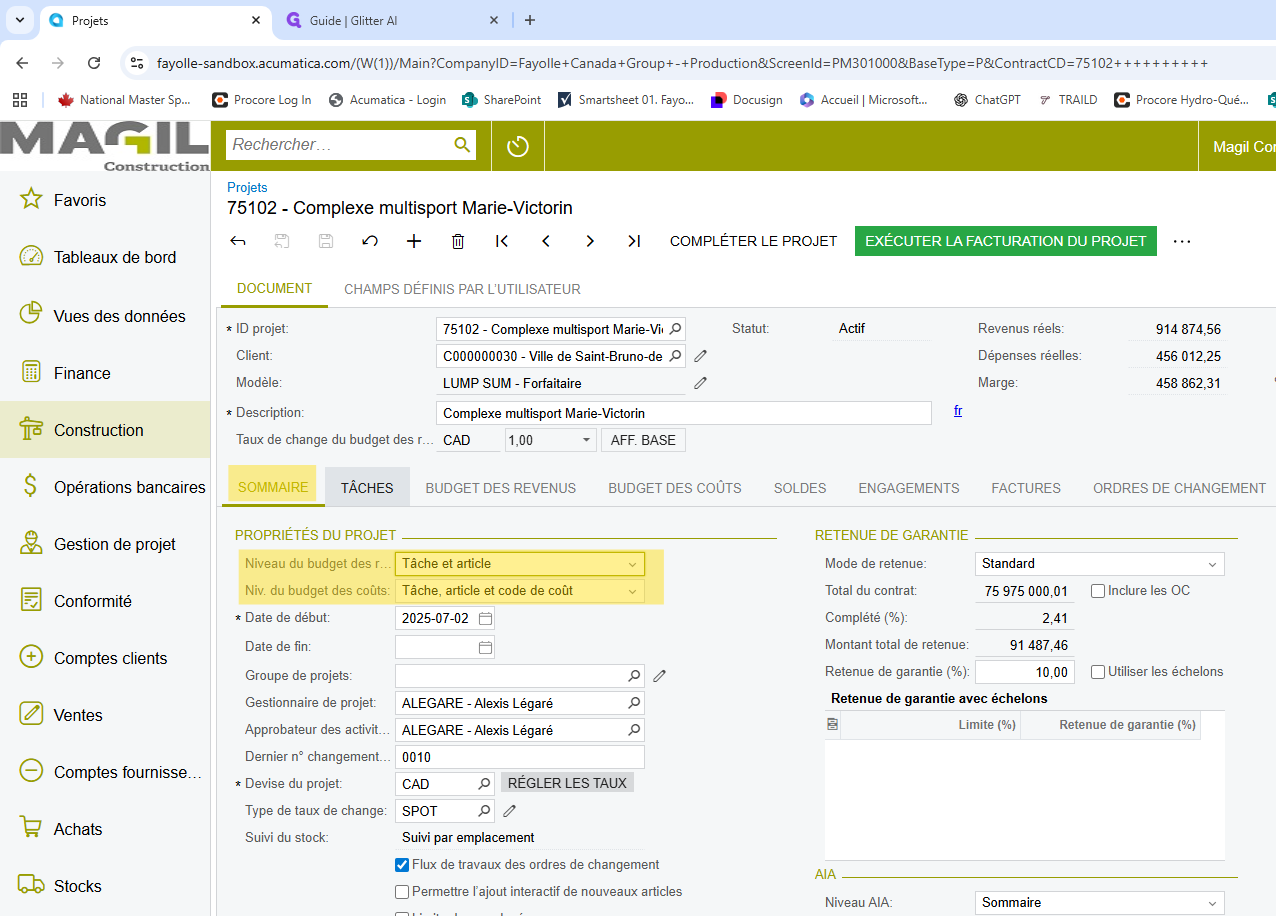Uncheck Flux de travaux des ordres de changement
Screen dimensions: 1276x916
point(402,865)
